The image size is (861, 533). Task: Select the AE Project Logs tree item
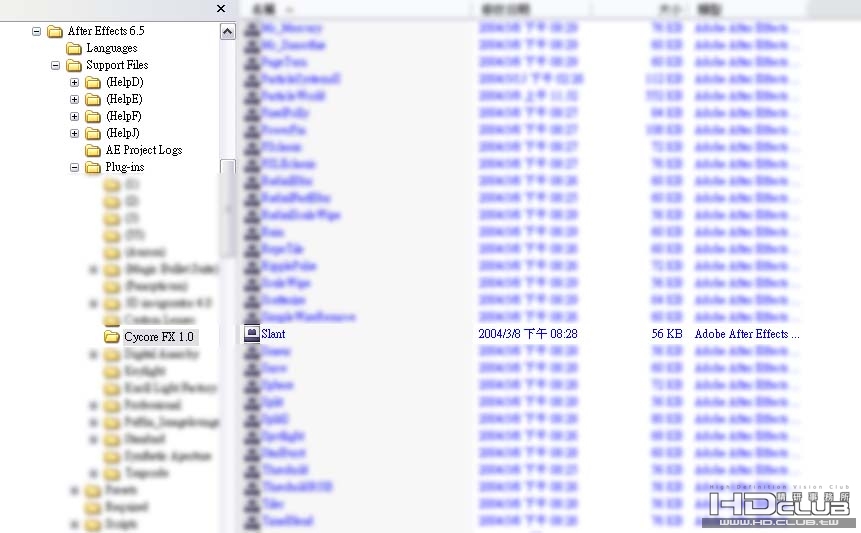(144, 150)
